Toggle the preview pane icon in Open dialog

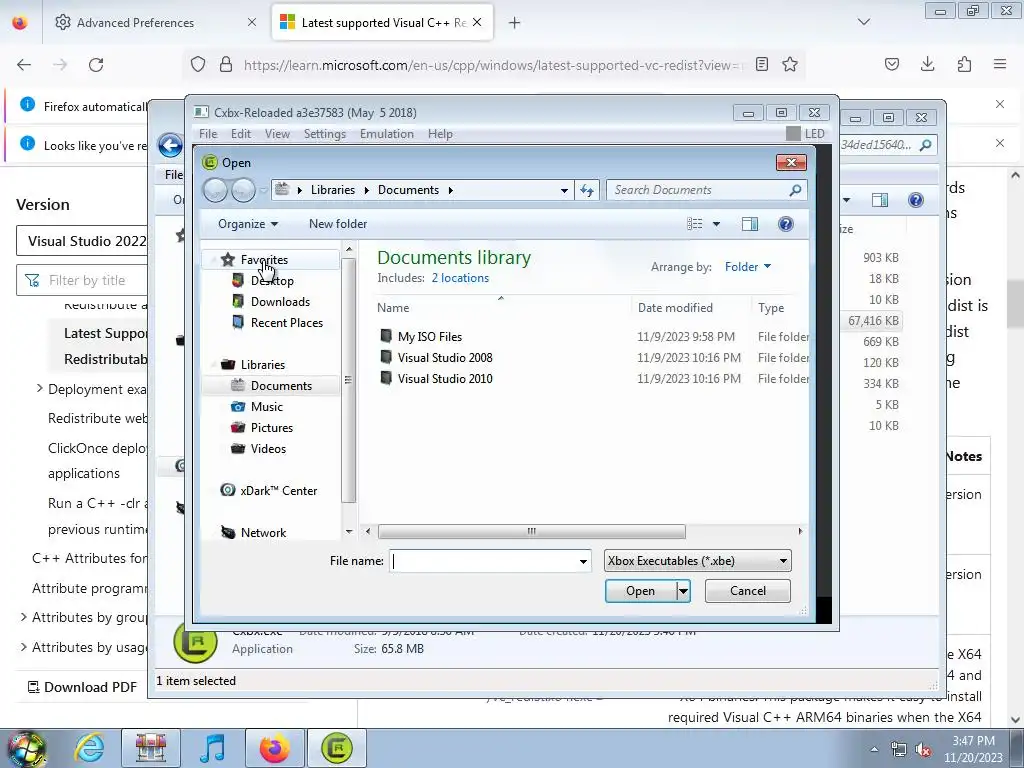tap(750, 224)
